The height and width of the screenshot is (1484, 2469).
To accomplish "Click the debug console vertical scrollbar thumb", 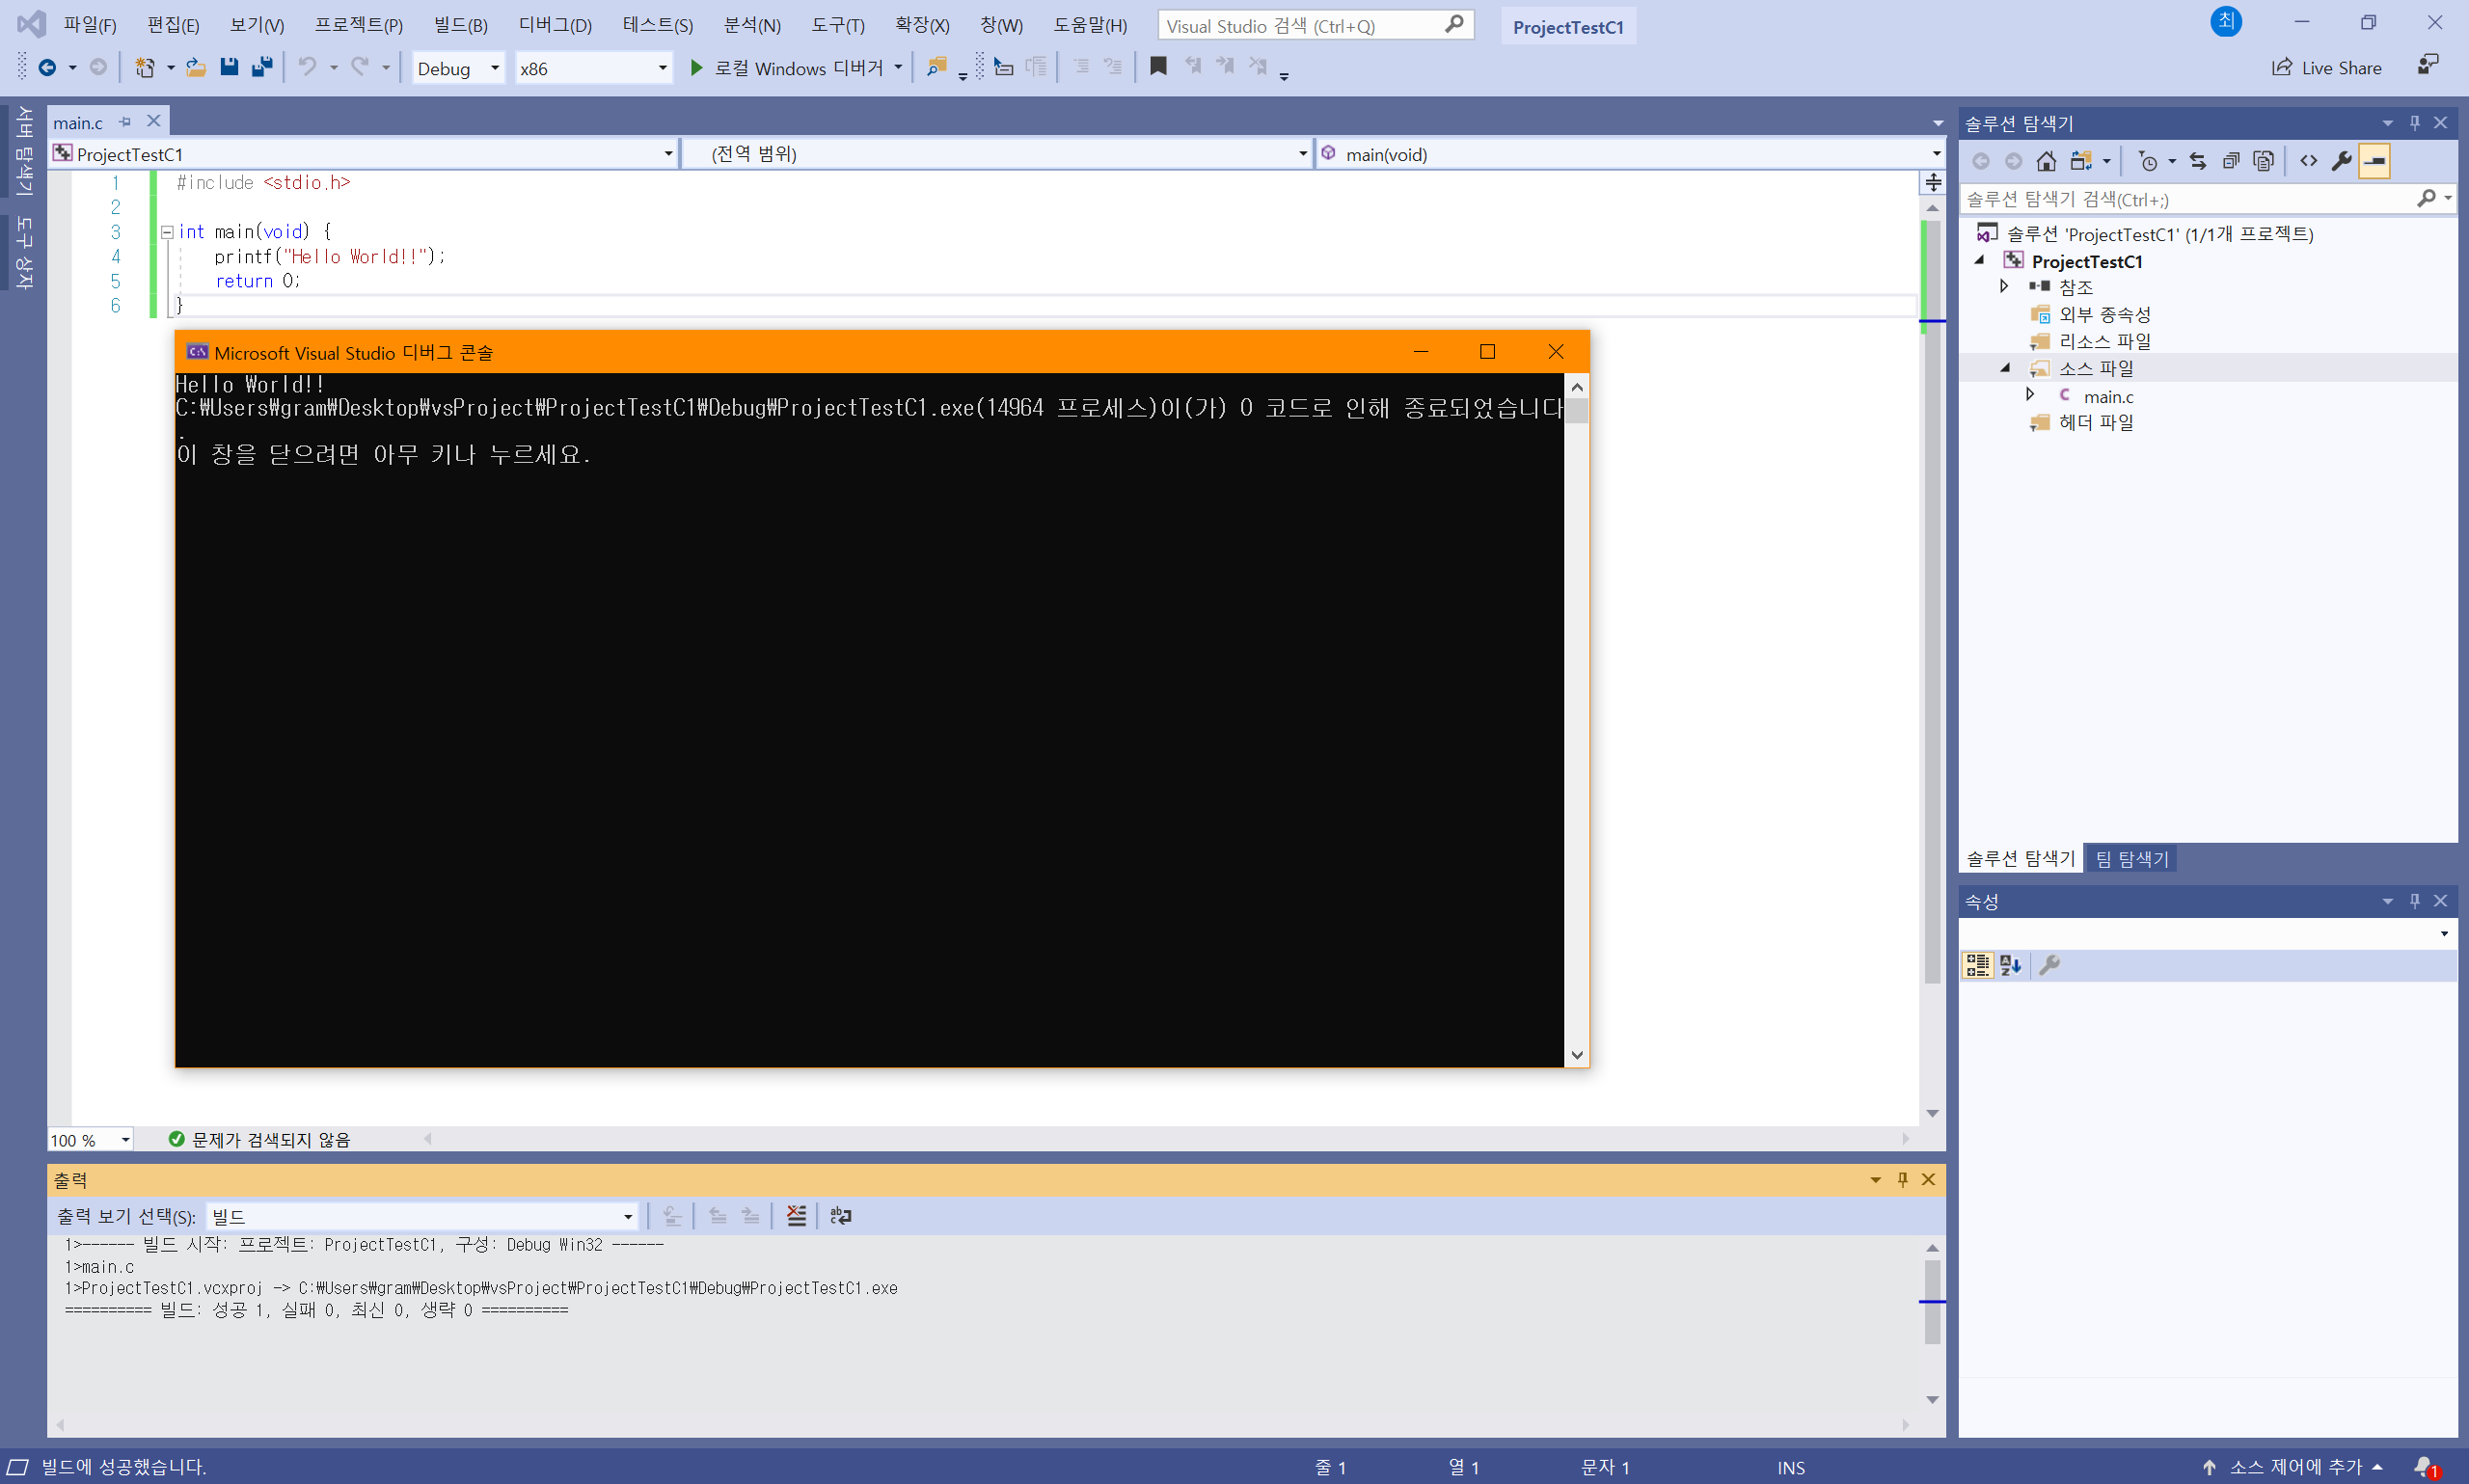I will pyautogui.click(x=1577, y=411).
